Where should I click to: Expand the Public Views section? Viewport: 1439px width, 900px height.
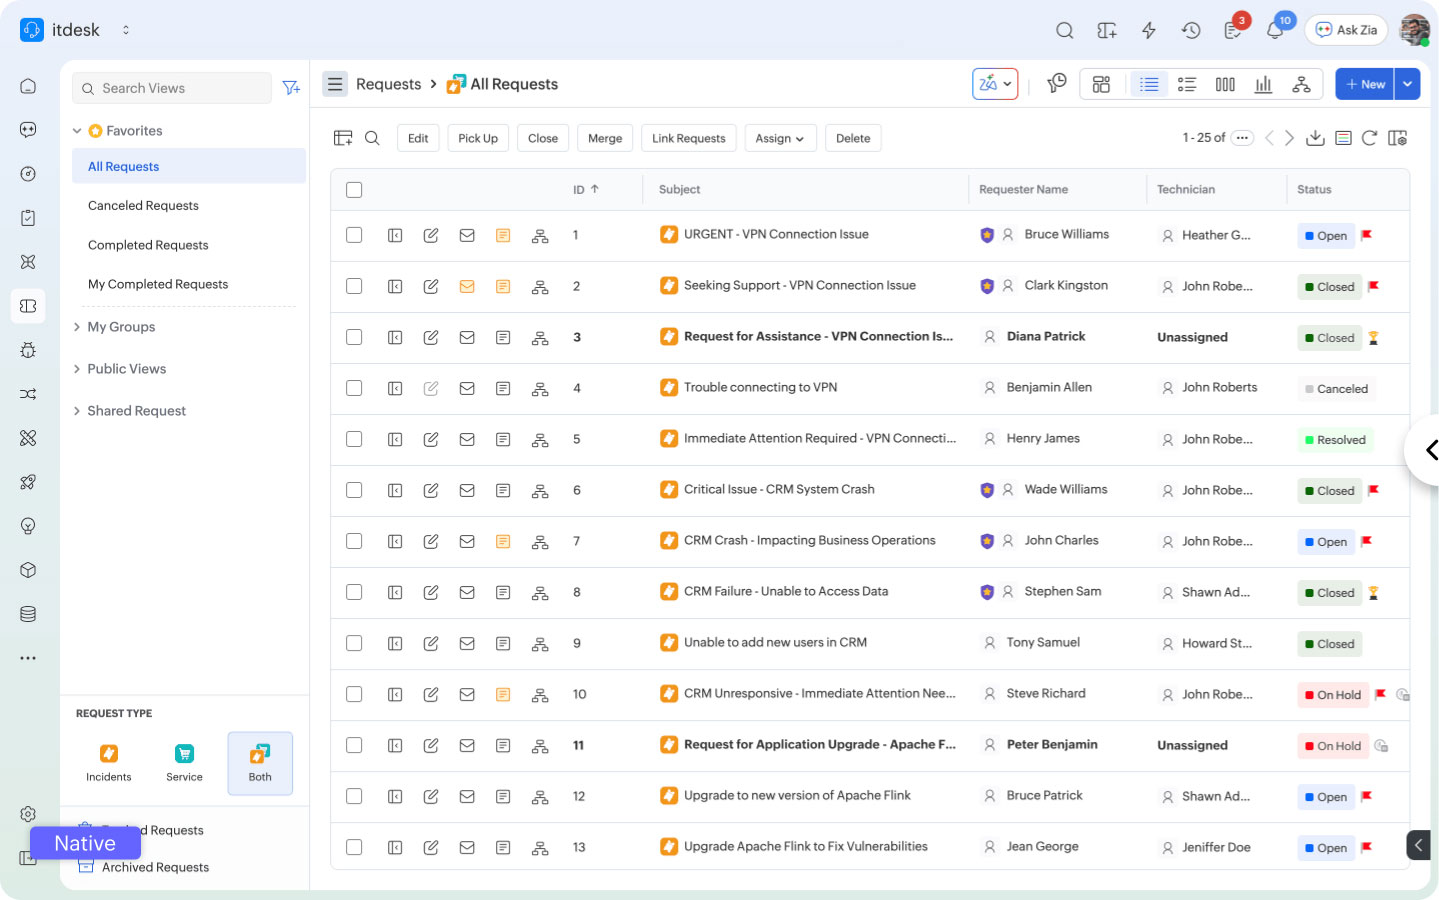coord(77,369)
